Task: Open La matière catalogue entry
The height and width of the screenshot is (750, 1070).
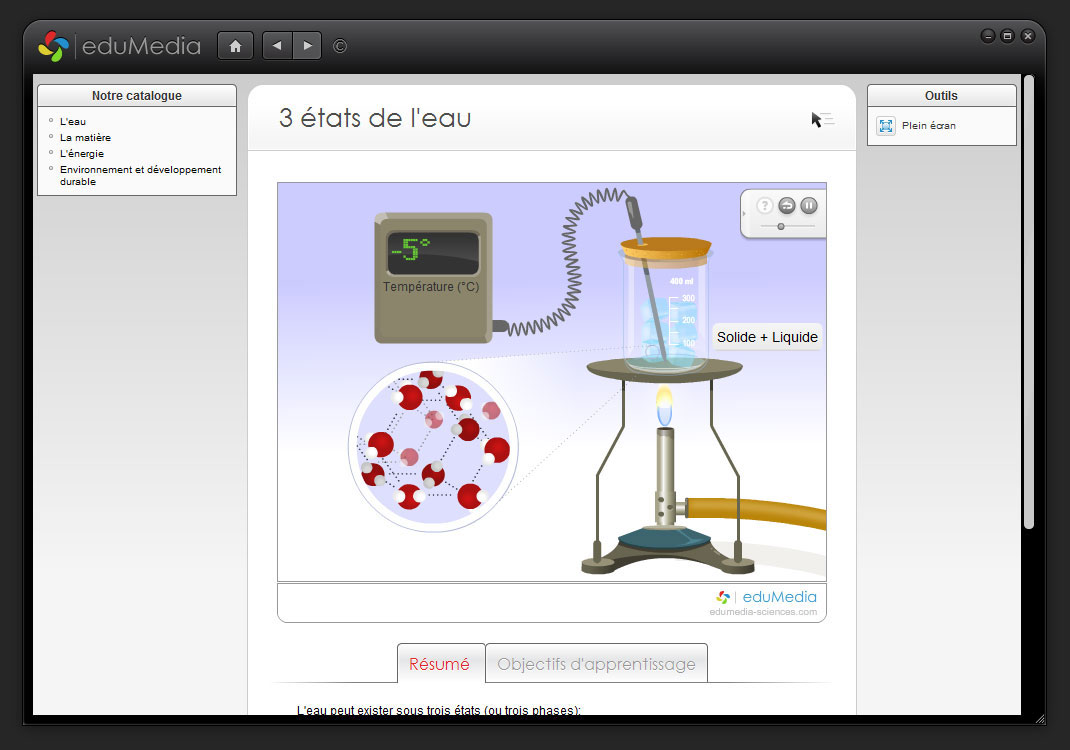Action: [85, 138]
